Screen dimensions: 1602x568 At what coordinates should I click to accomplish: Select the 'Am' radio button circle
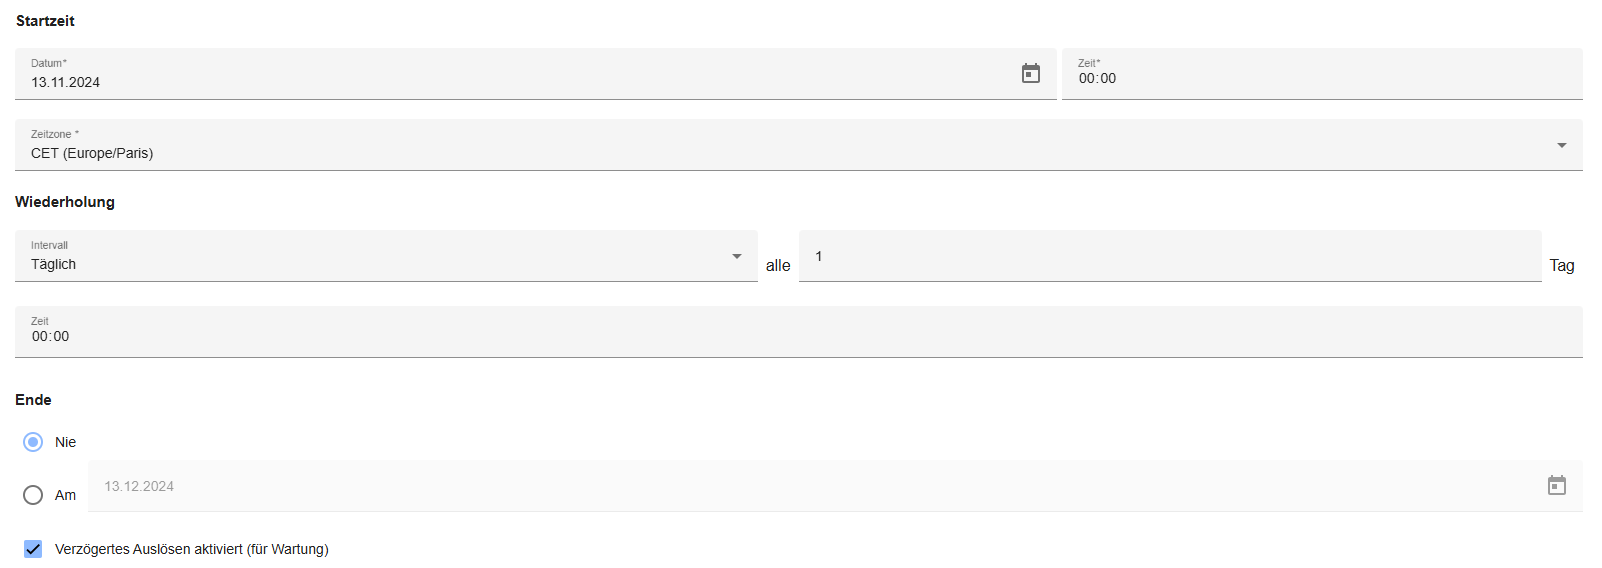coord(33,495)
